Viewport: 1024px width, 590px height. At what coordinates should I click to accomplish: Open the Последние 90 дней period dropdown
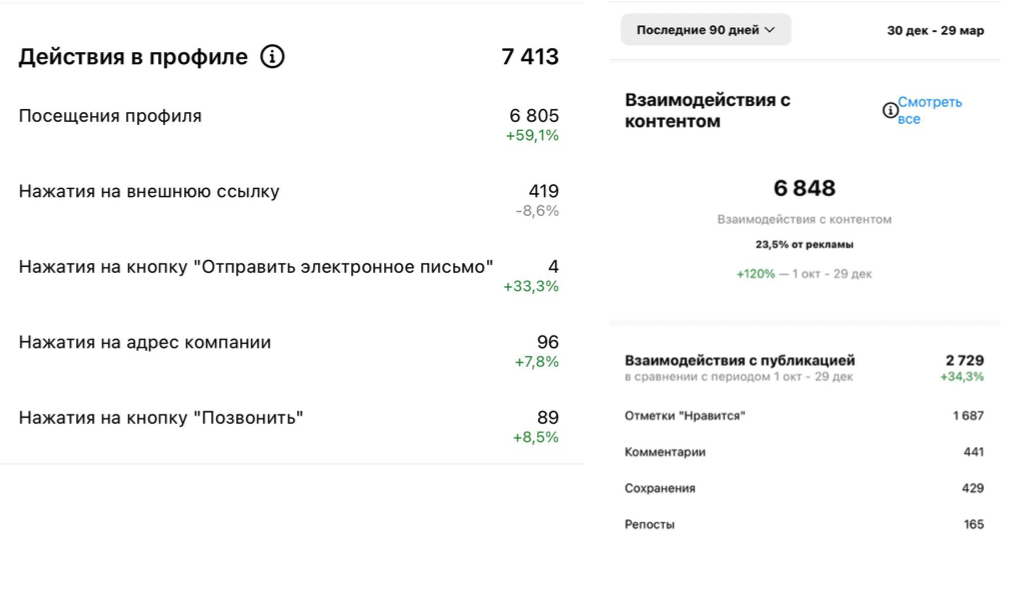(x=705, y=30)
